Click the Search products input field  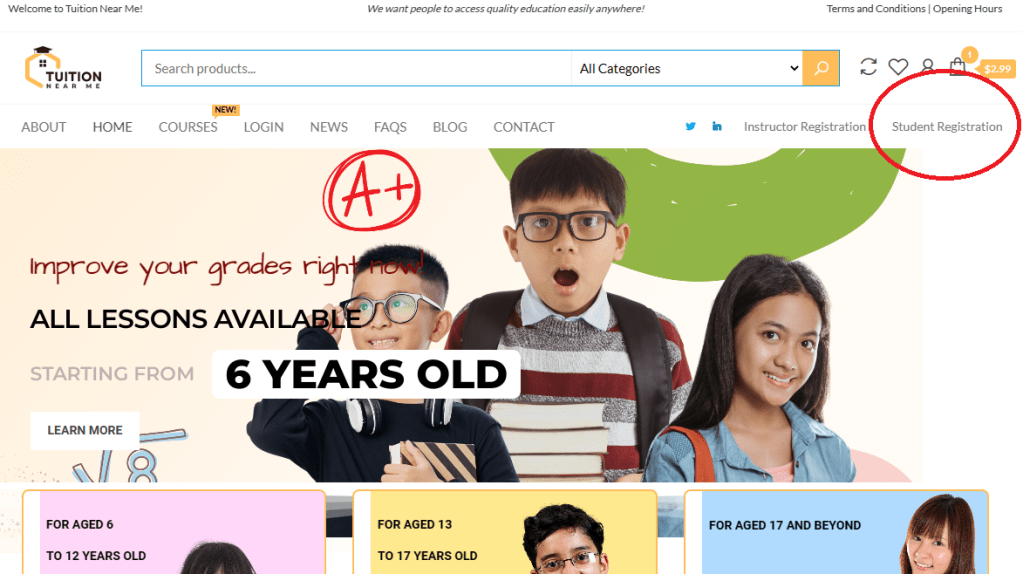point(357,68)
